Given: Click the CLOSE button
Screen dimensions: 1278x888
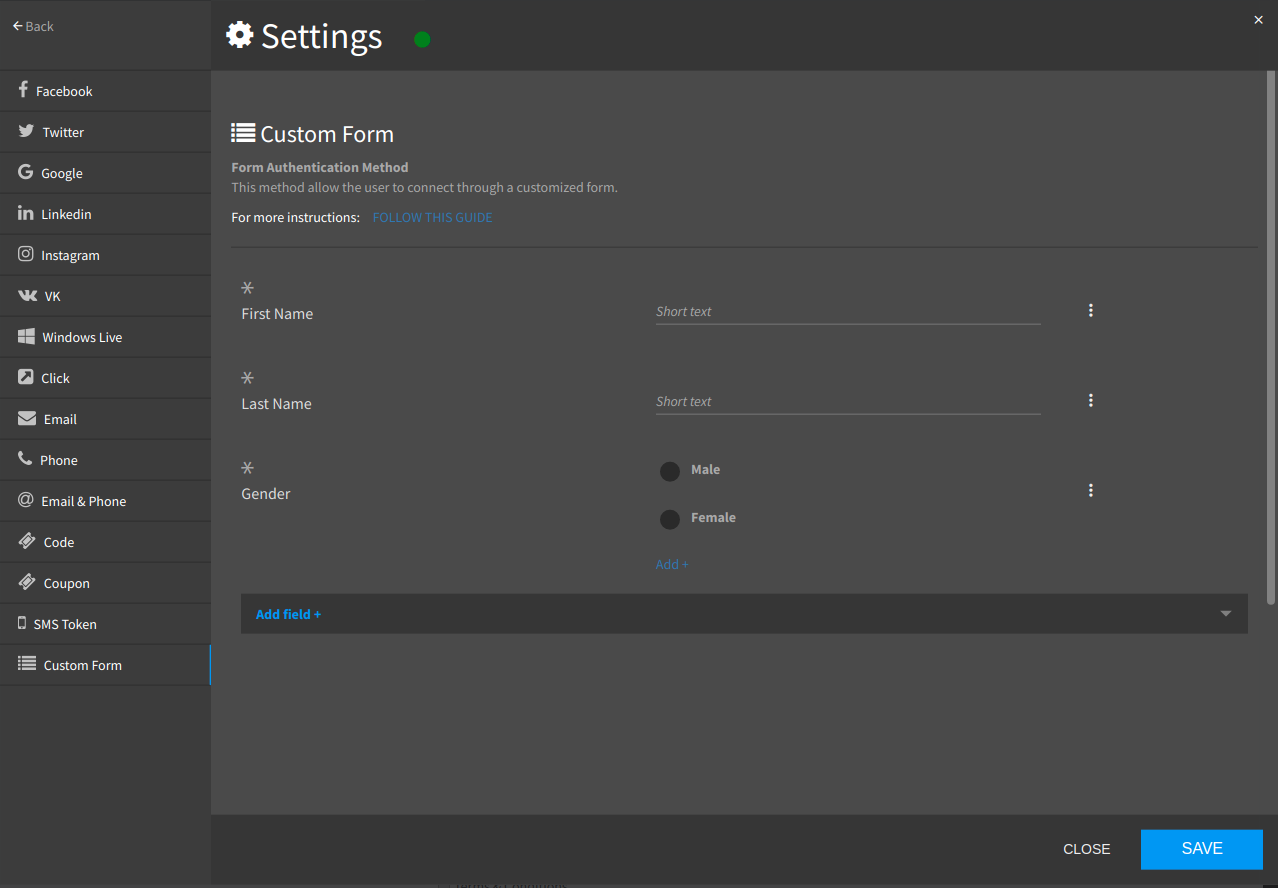Looking at the screenshot, I should [1086, 849].
